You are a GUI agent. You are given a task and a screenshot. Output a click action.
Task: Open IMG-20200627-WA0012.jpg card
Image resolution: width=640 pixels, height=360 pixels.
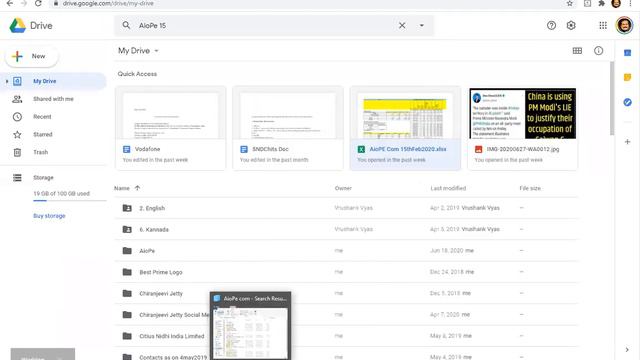522,128
